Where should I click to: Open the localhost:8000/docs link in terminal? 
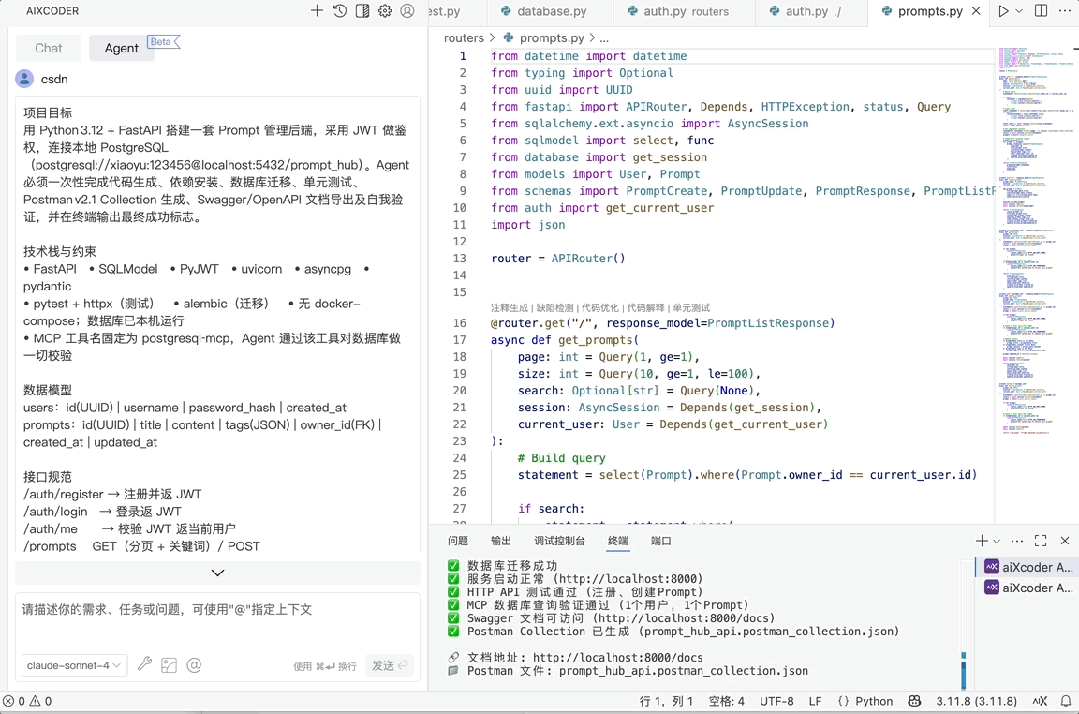[x=617, y=657]
